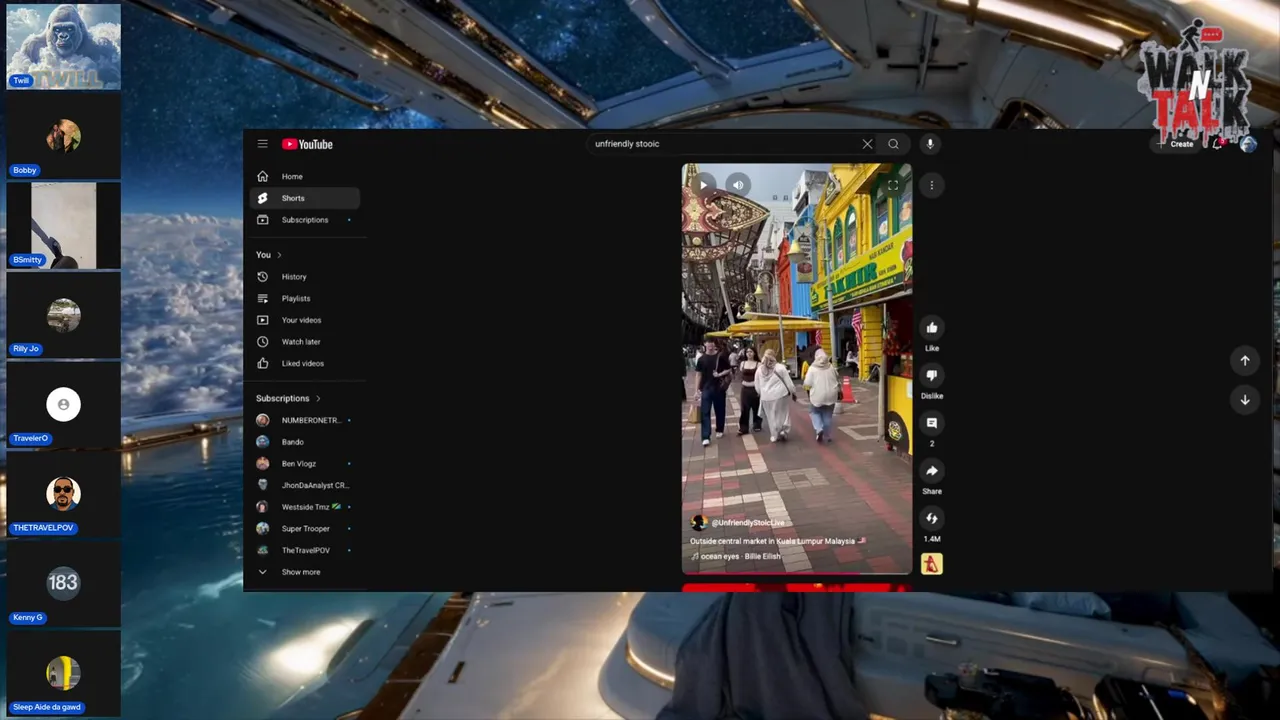The image size is (1280, 720).
Task: Click the search magnifier button
Action: 894,144
